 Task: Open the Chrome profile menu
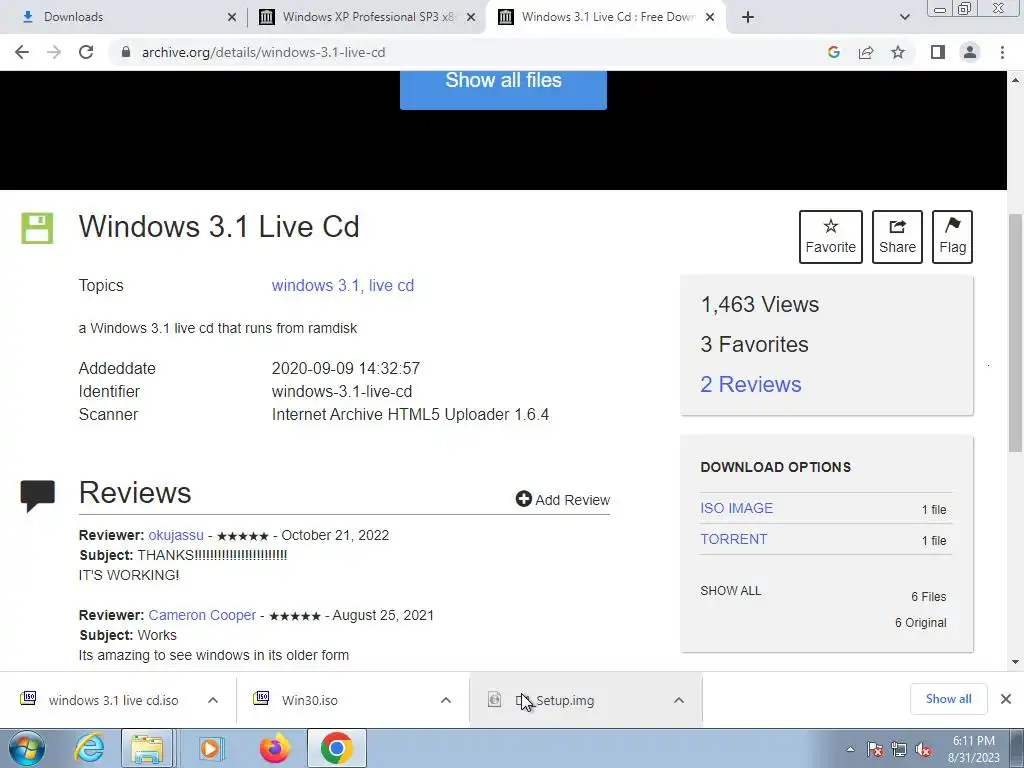pyautogui.click(x=970, y=52)
